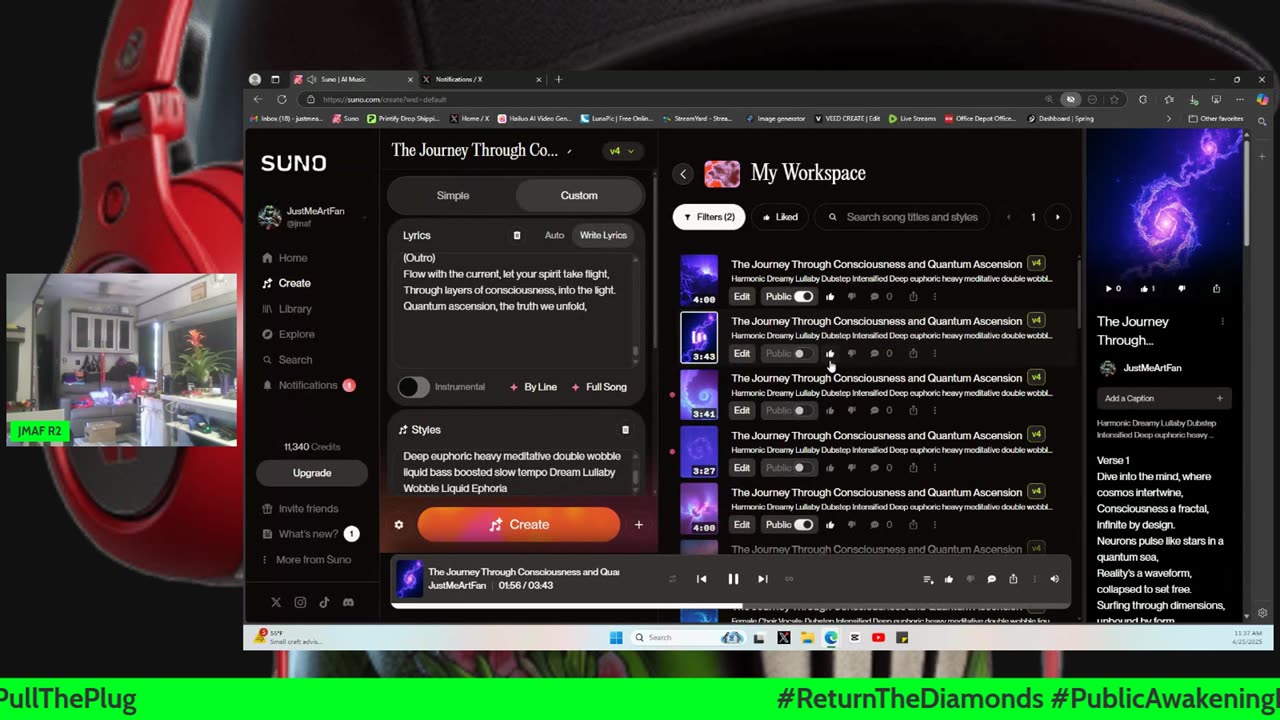Generate lyrics By Line

click(533, 387)
